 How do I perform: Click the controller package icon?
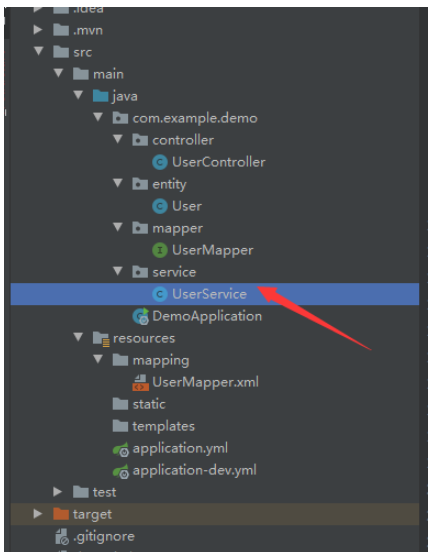tap(140, 140)
